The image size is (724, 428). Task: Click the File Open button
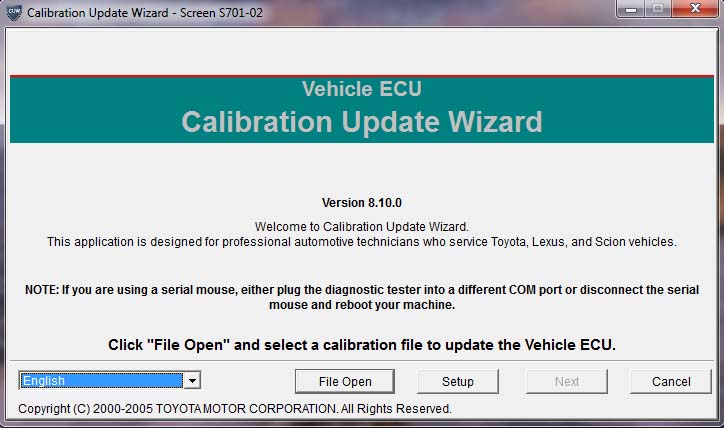point(345,381)
